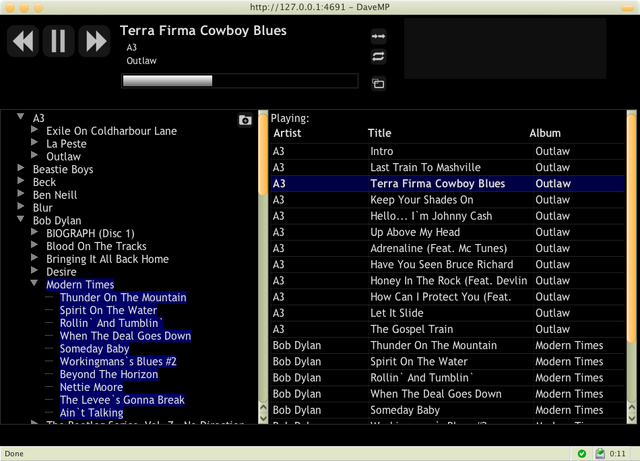The image size is (640, 461).
Task: Click the camera icon above library tree
Action: coord(245,120)
